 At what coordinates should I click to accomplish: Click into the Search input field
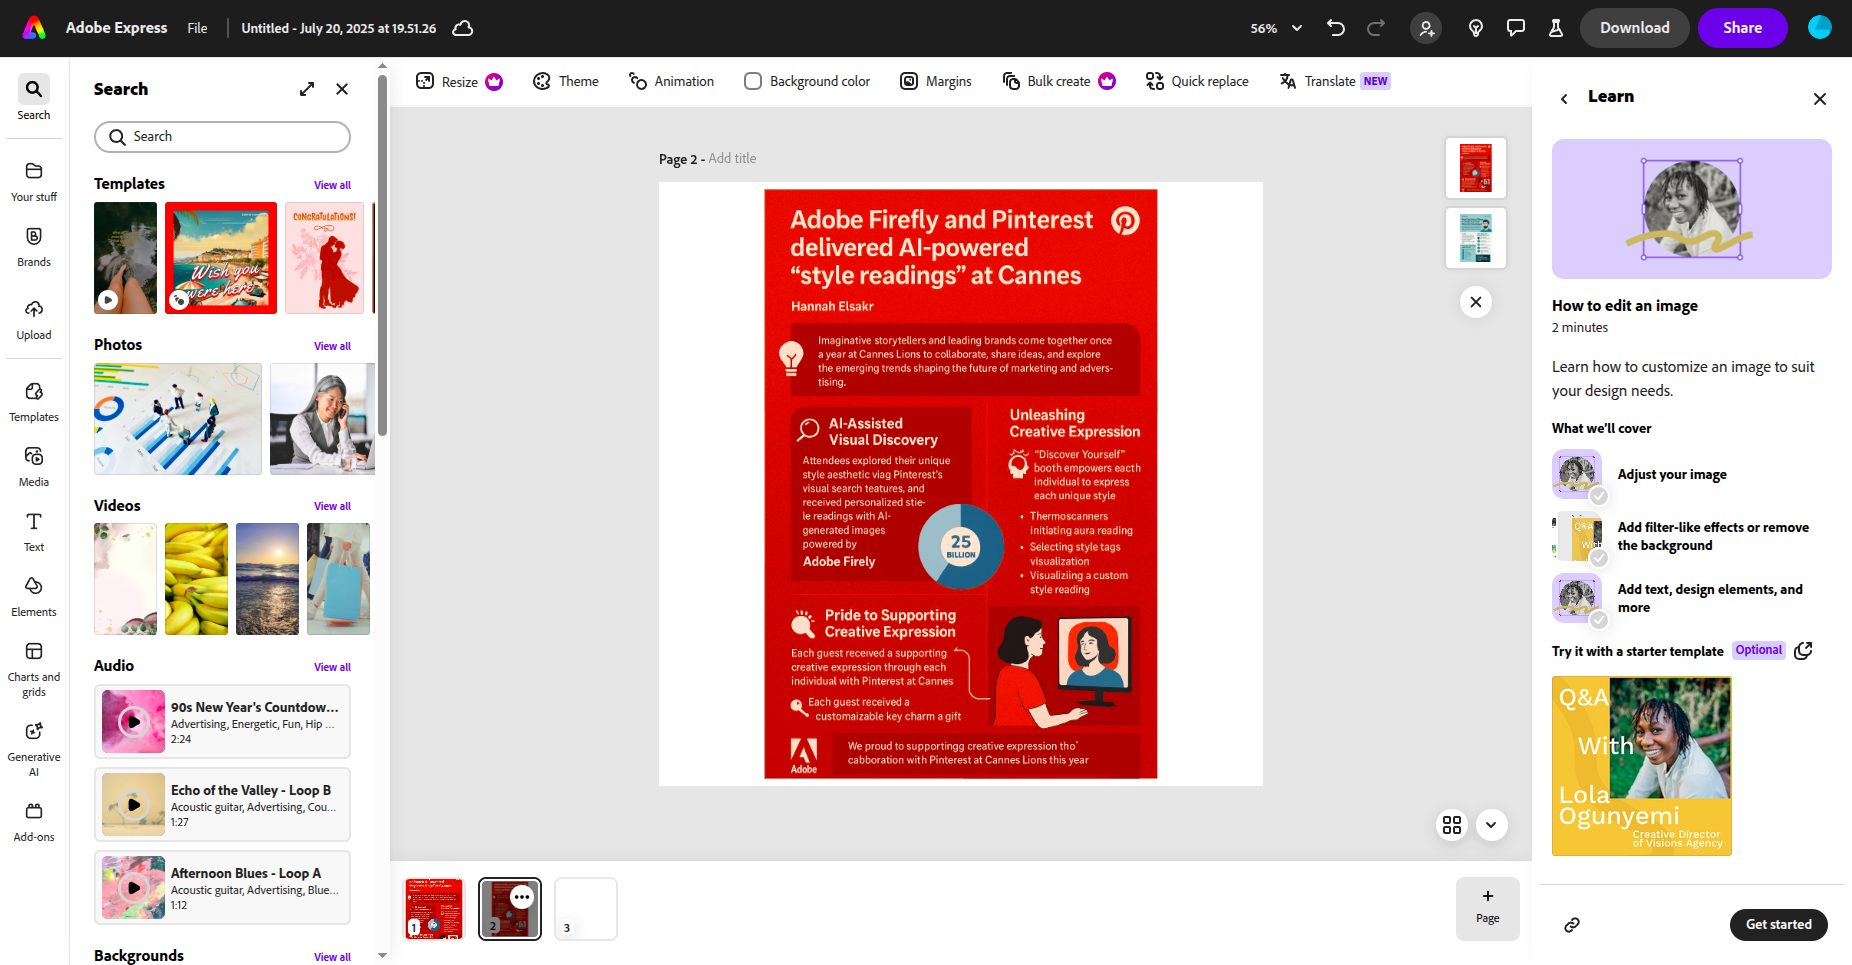tap(222, 137)
